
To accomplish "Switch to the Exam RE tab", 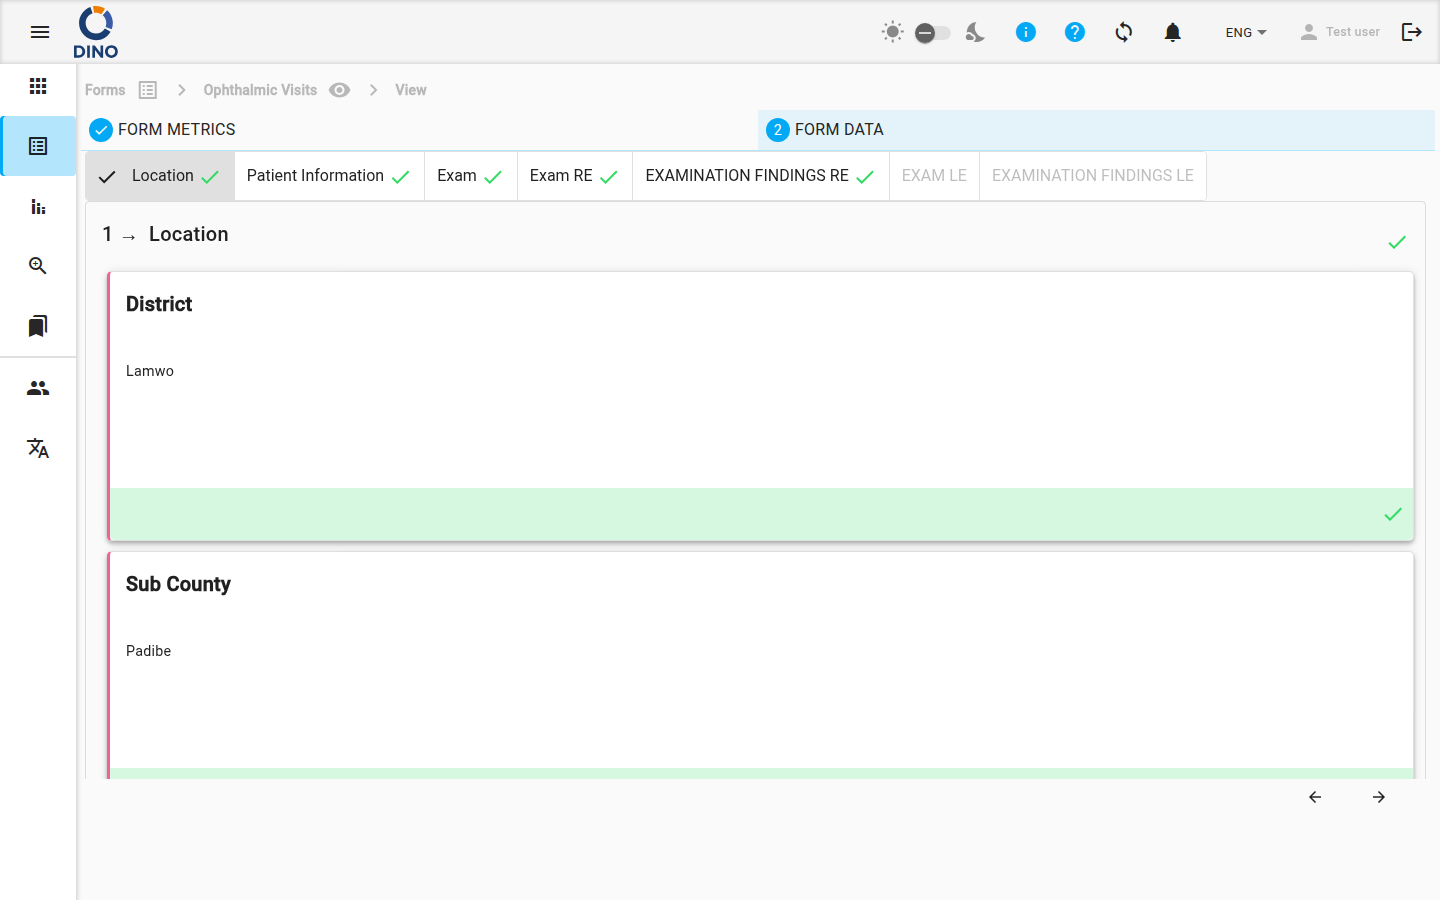I will (574, 176).
